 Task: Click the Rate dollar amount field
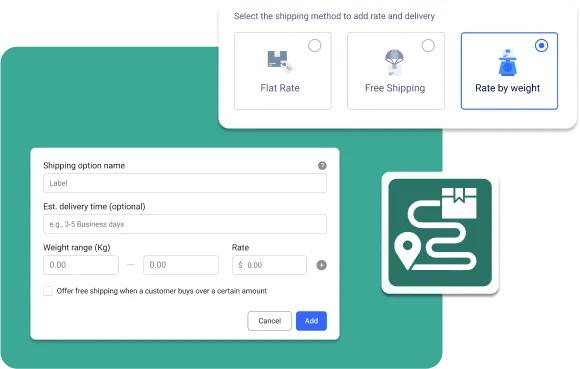[x=269, y=265]
